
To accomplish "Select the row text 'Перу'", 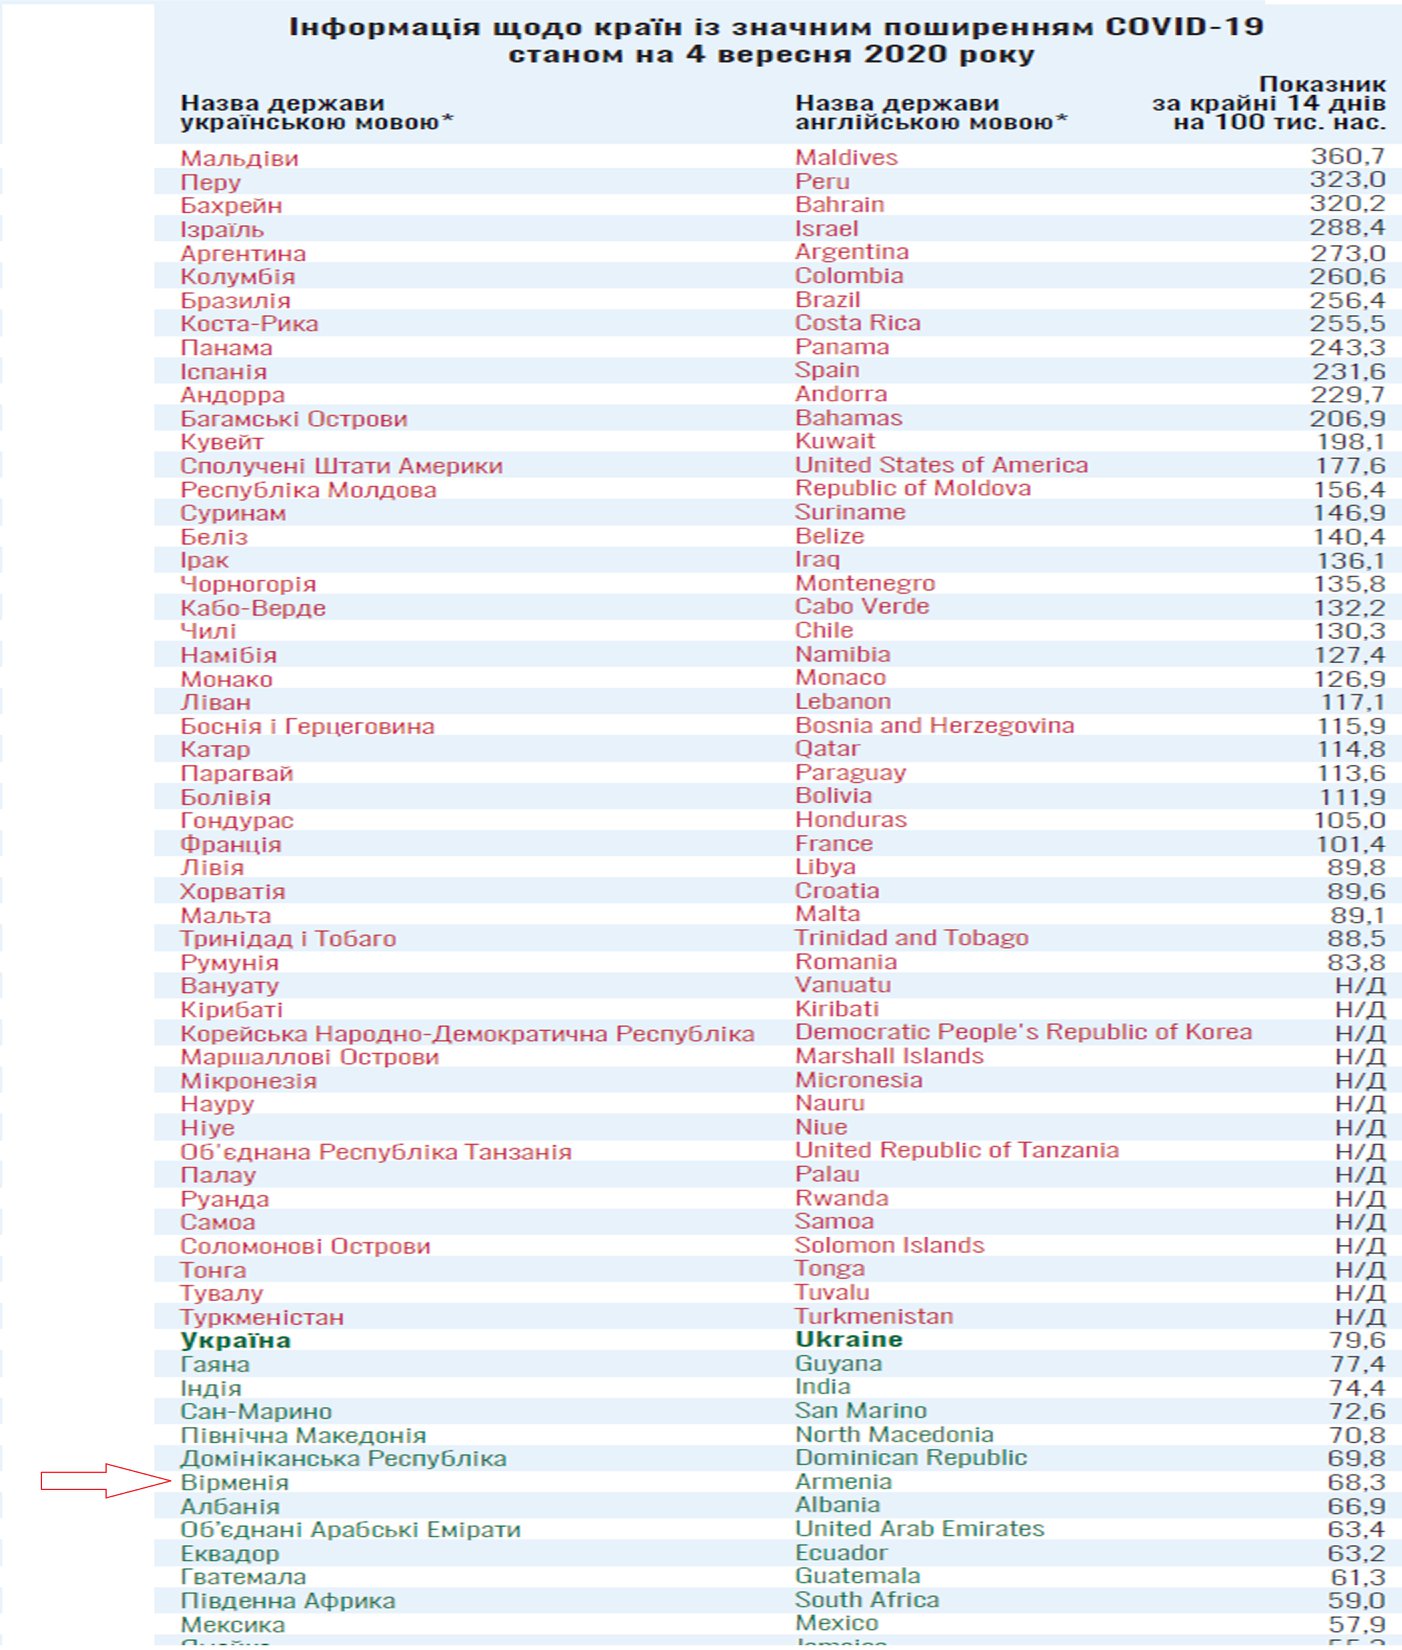I will pos(210,182).
